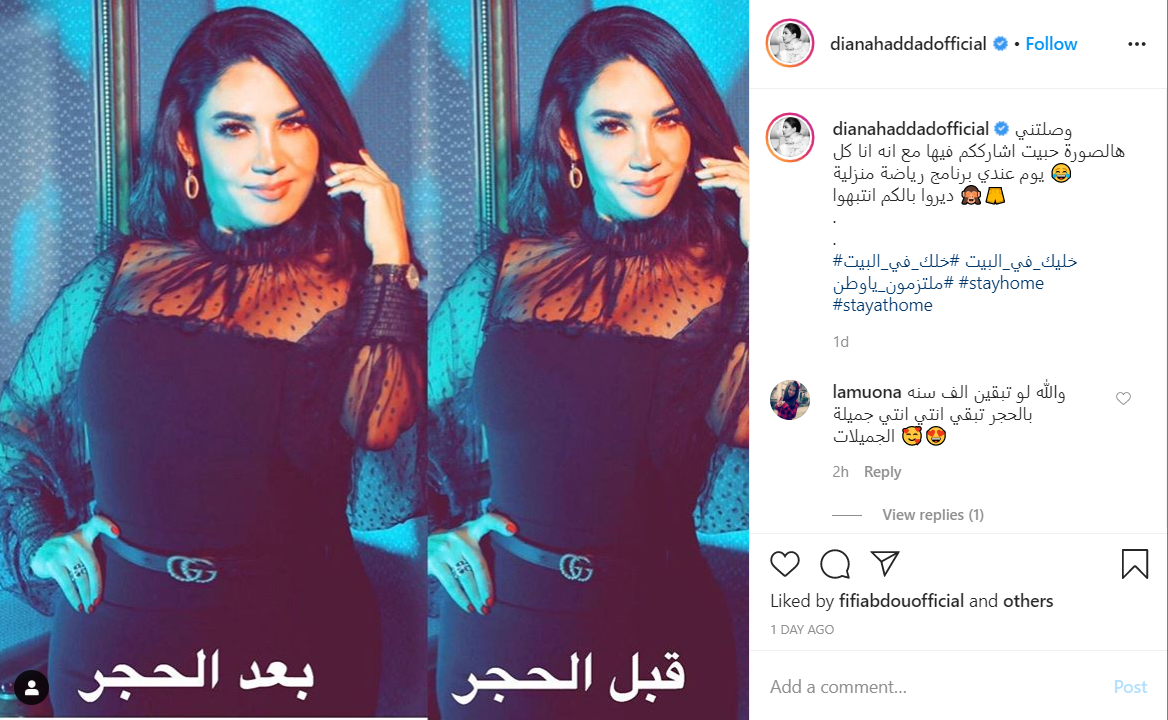Open lamuona username link in comment

(867, 392)
